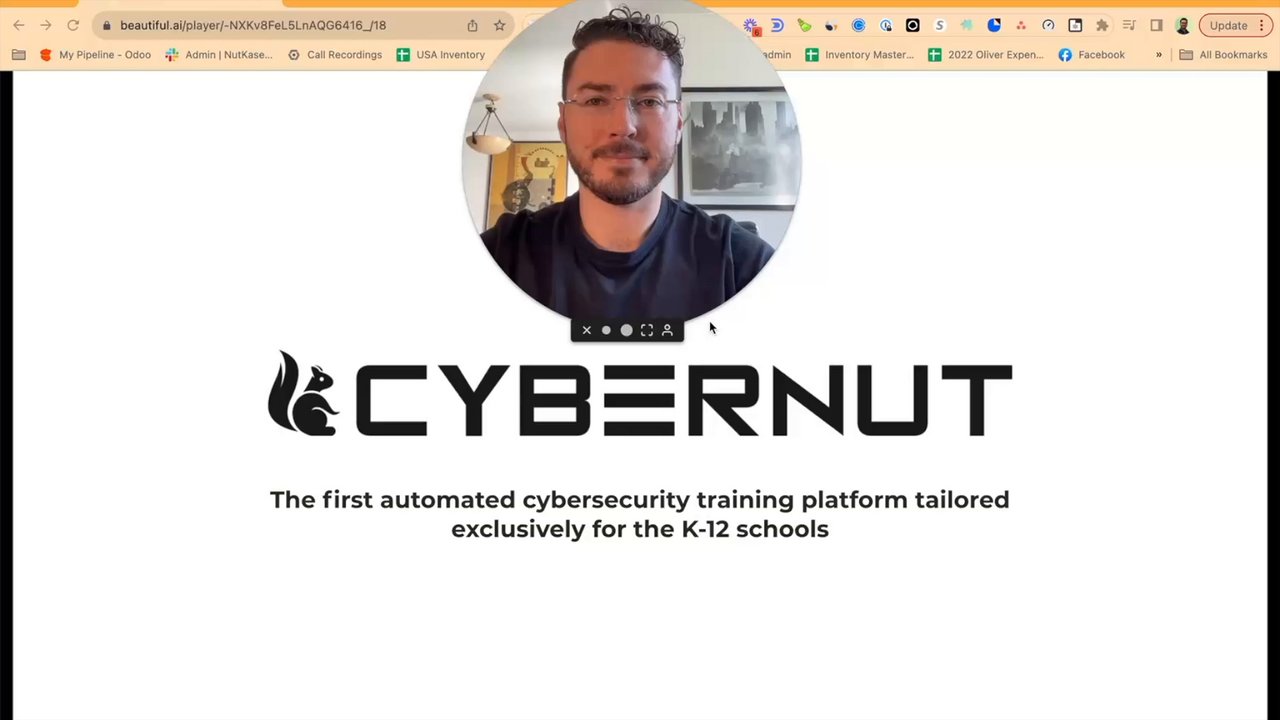Viewport: 1280px width, 720px height.
Task: Close the camera bubble overlay
Action: (587, 330)
